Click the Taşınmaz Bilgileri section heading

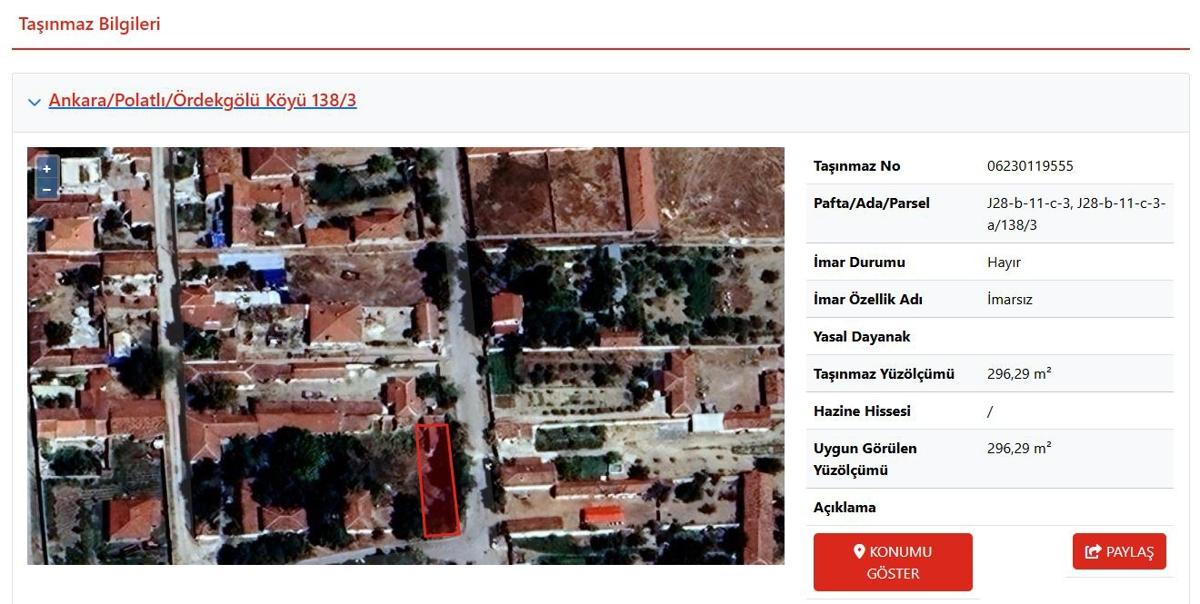89,24
